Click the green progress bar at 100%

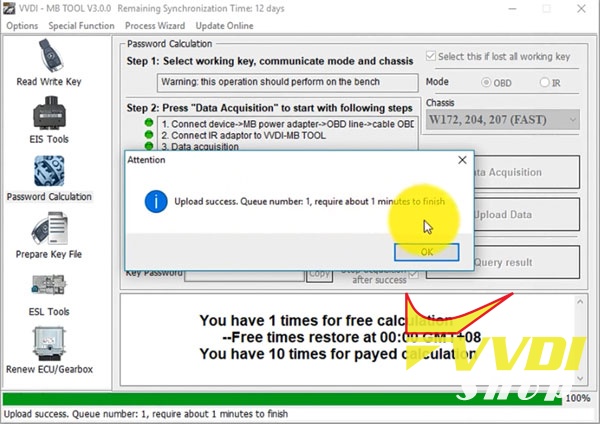(282, 398)
